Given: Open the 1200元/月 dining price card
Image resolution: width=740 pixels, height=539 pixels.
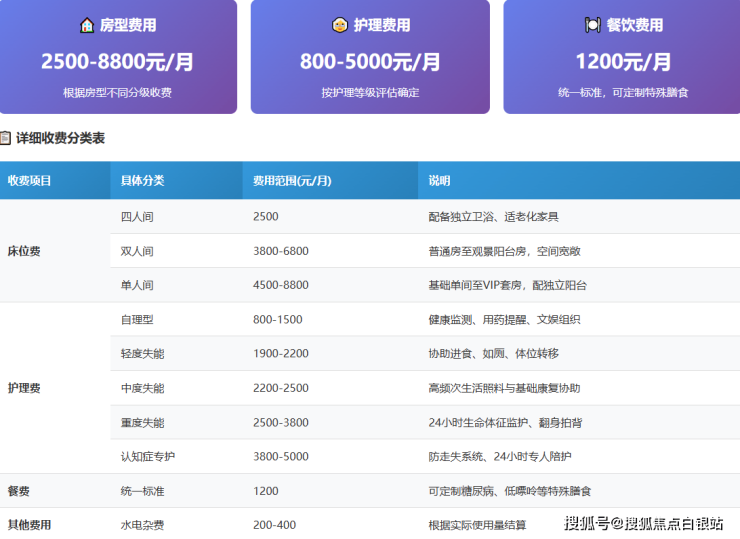Looking at the screenshot, I should pos(622,61).
